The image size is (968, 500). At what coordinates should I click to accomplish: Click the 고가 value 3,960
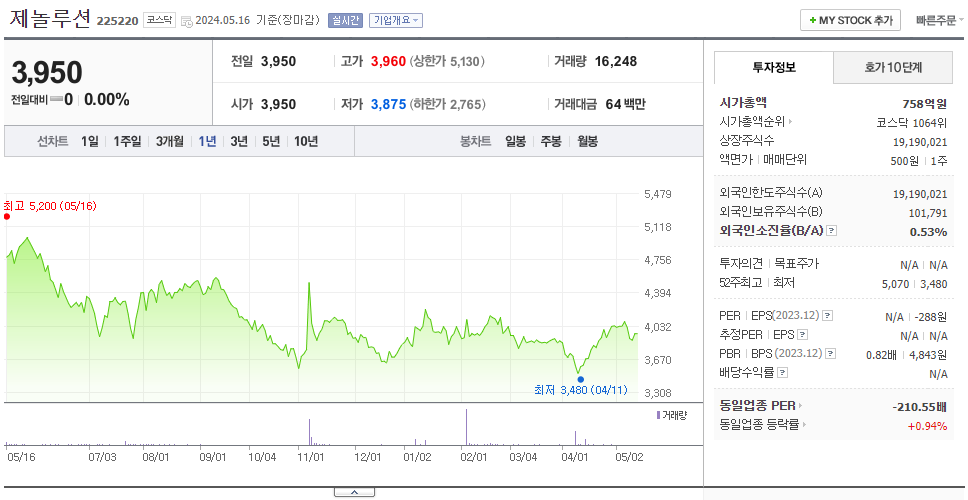[x=388, y=62]
